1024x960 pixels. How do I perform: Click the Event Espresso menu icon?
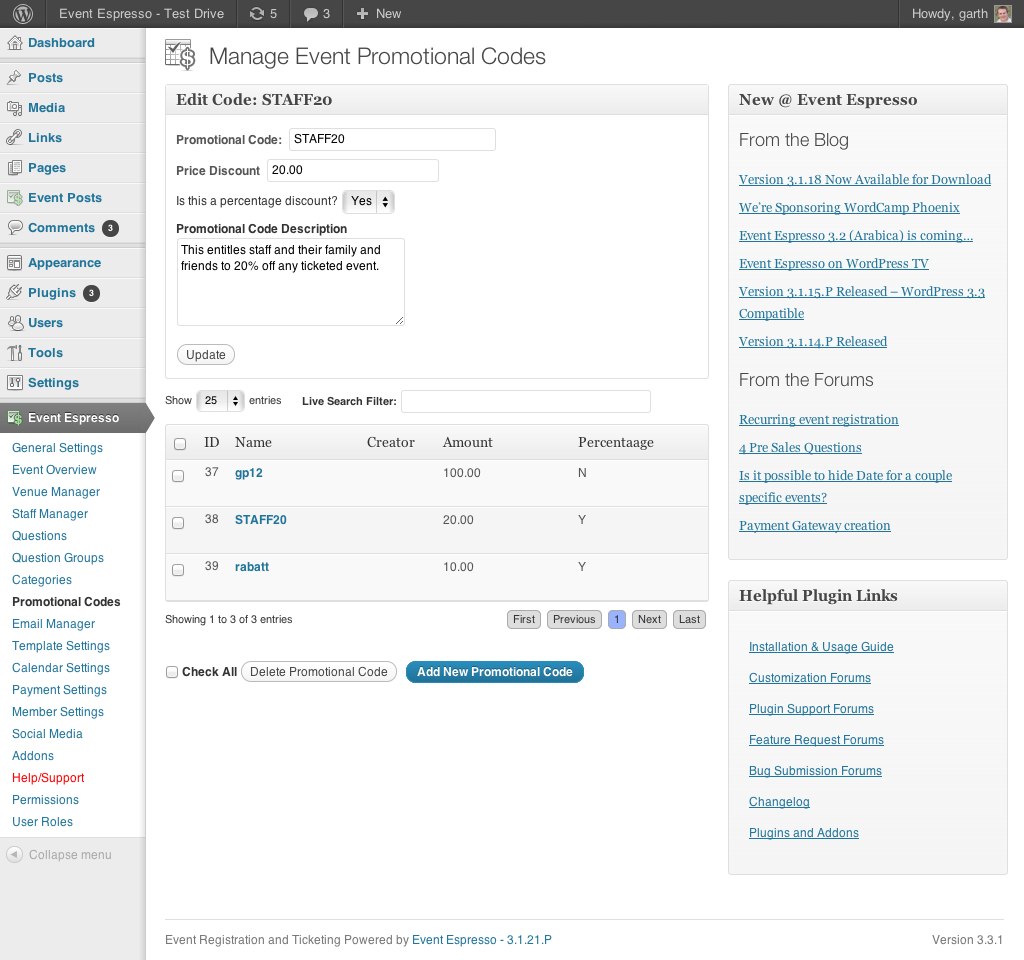point(14,418)
